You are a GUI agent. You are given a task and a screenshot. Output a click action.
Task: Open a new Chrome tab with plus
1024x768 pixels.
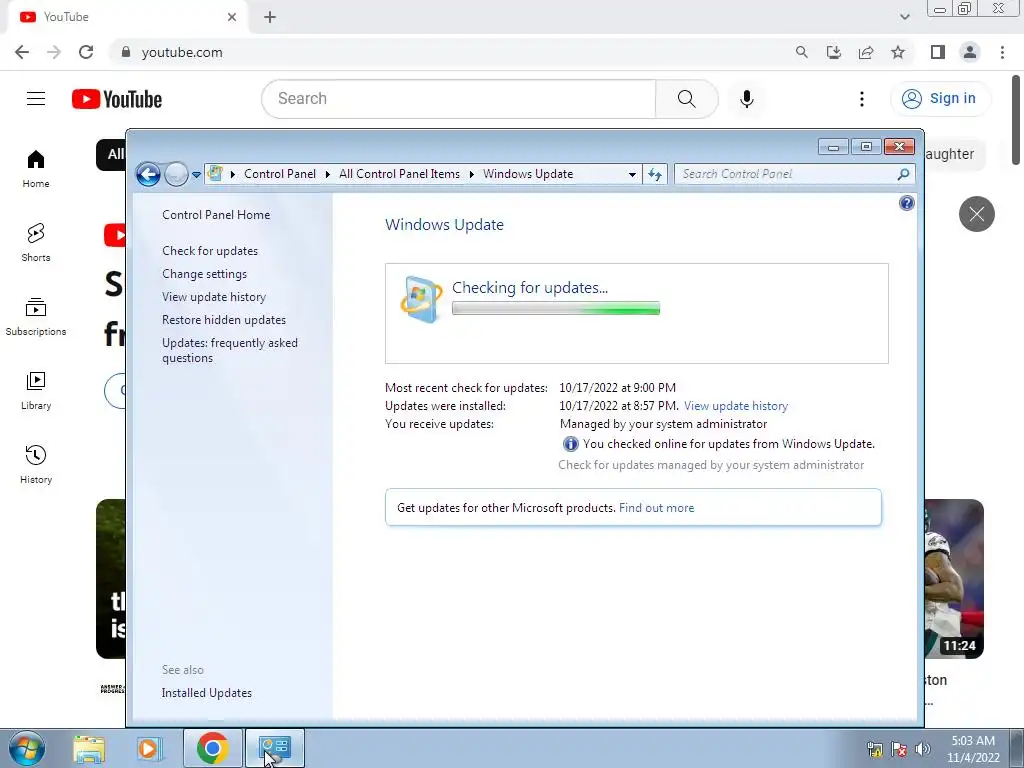pyautogui.click(x=270, y=18)
